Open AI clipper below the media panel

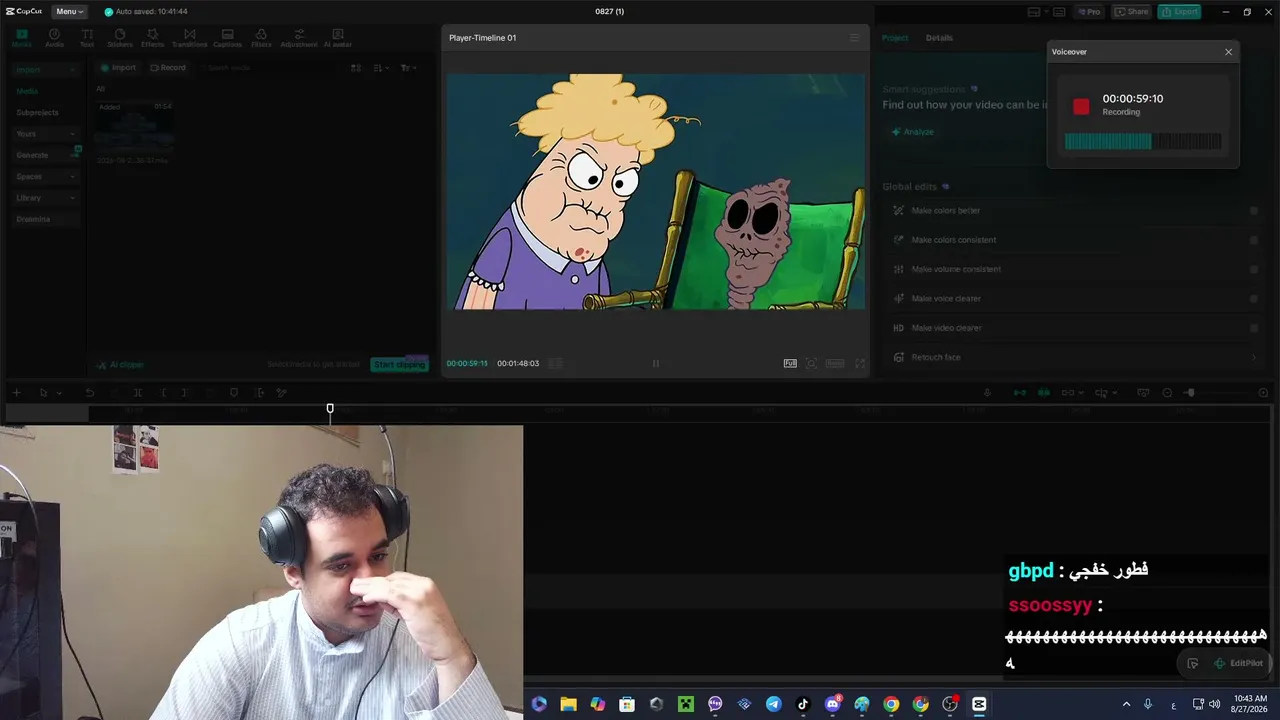pos(120,365)
